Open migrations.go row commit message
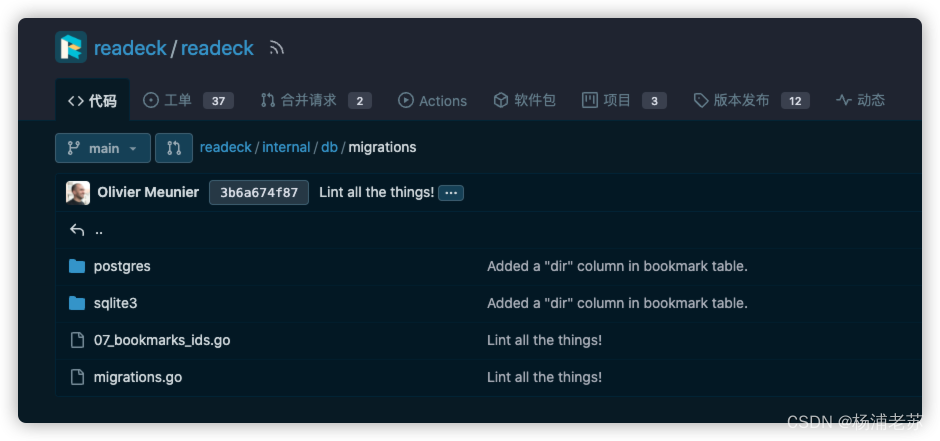Viewport: 940px width, 441px height. click(544, 377)
